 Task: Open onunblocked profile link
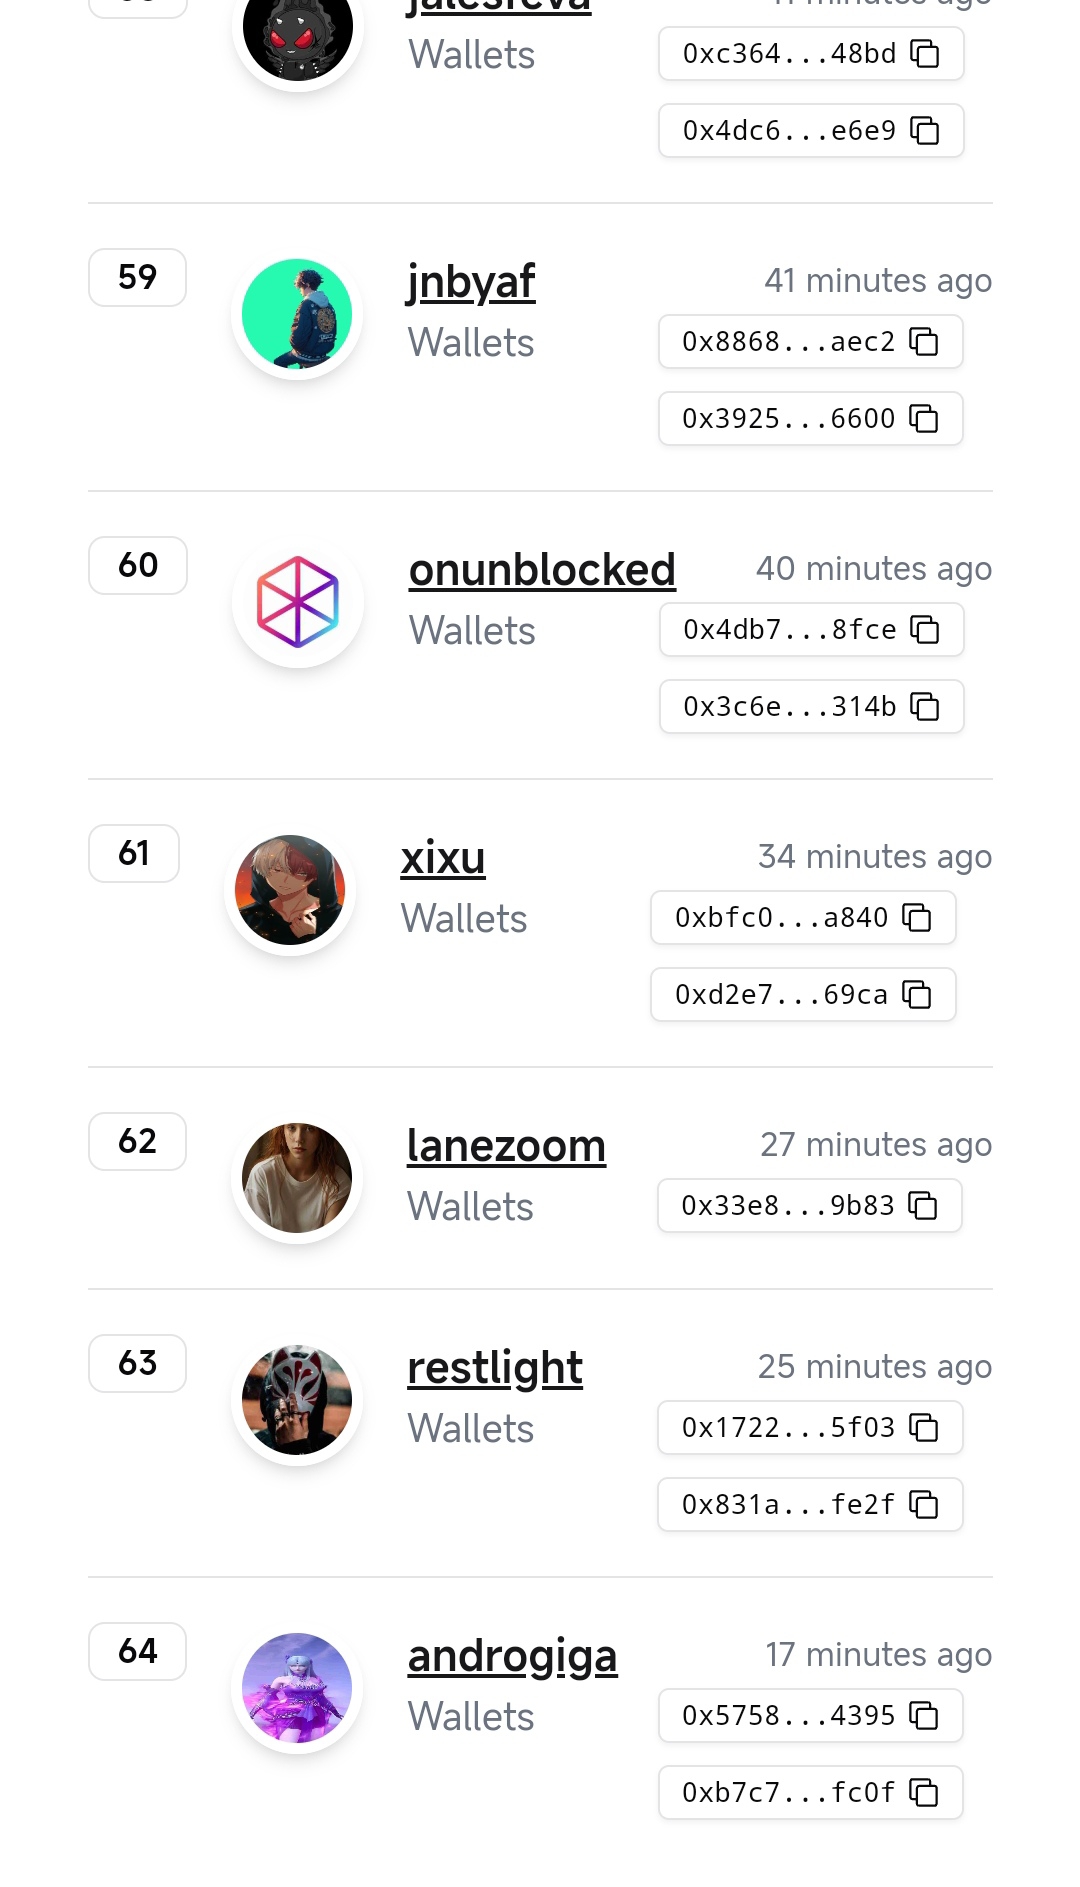pos(542,570)
